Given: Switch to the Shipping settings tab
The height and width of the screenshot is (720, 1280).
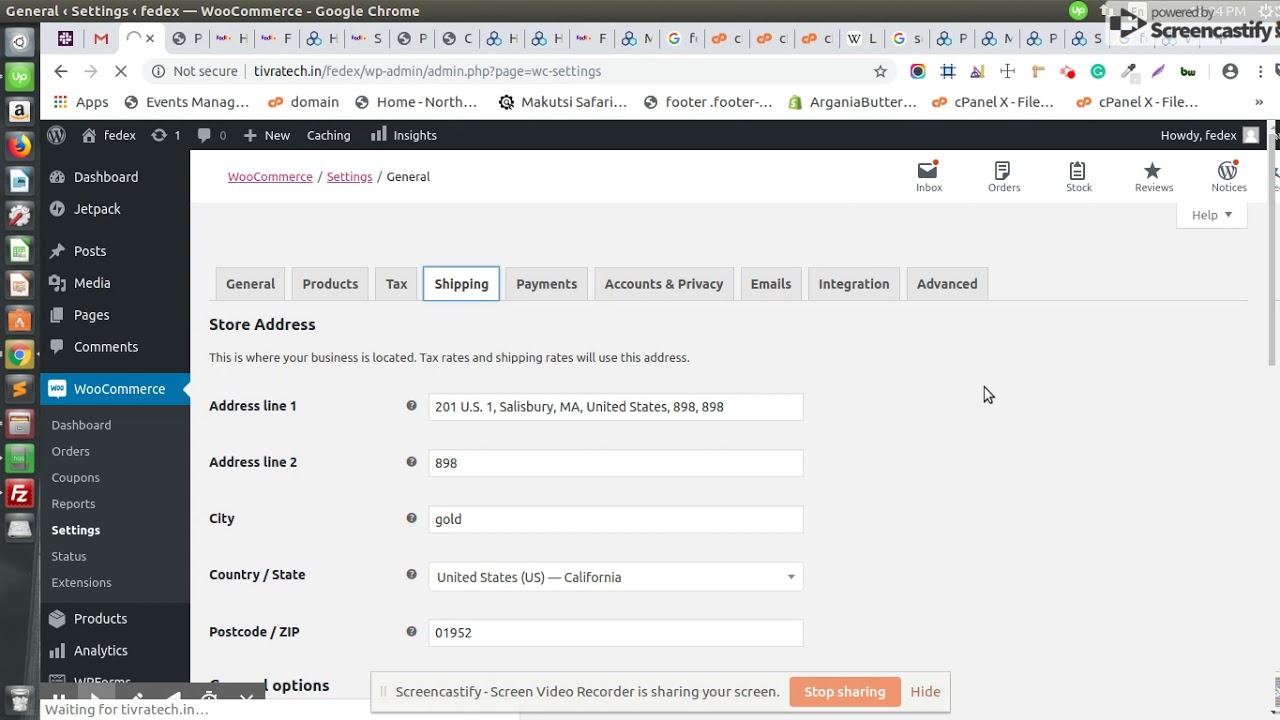Looking at the screenshot, I should [461, 284].
